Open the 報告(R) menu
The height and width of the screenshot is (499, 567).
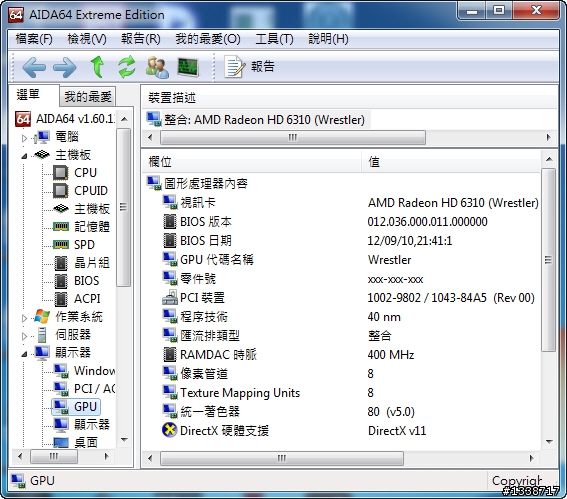[x=141, y=39]
